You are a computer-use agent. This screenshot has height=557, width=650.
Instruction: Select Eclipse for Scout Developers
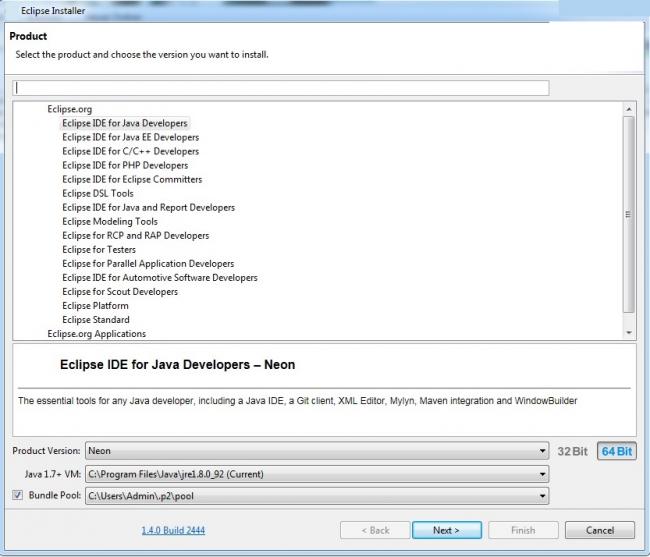point(120,292)
